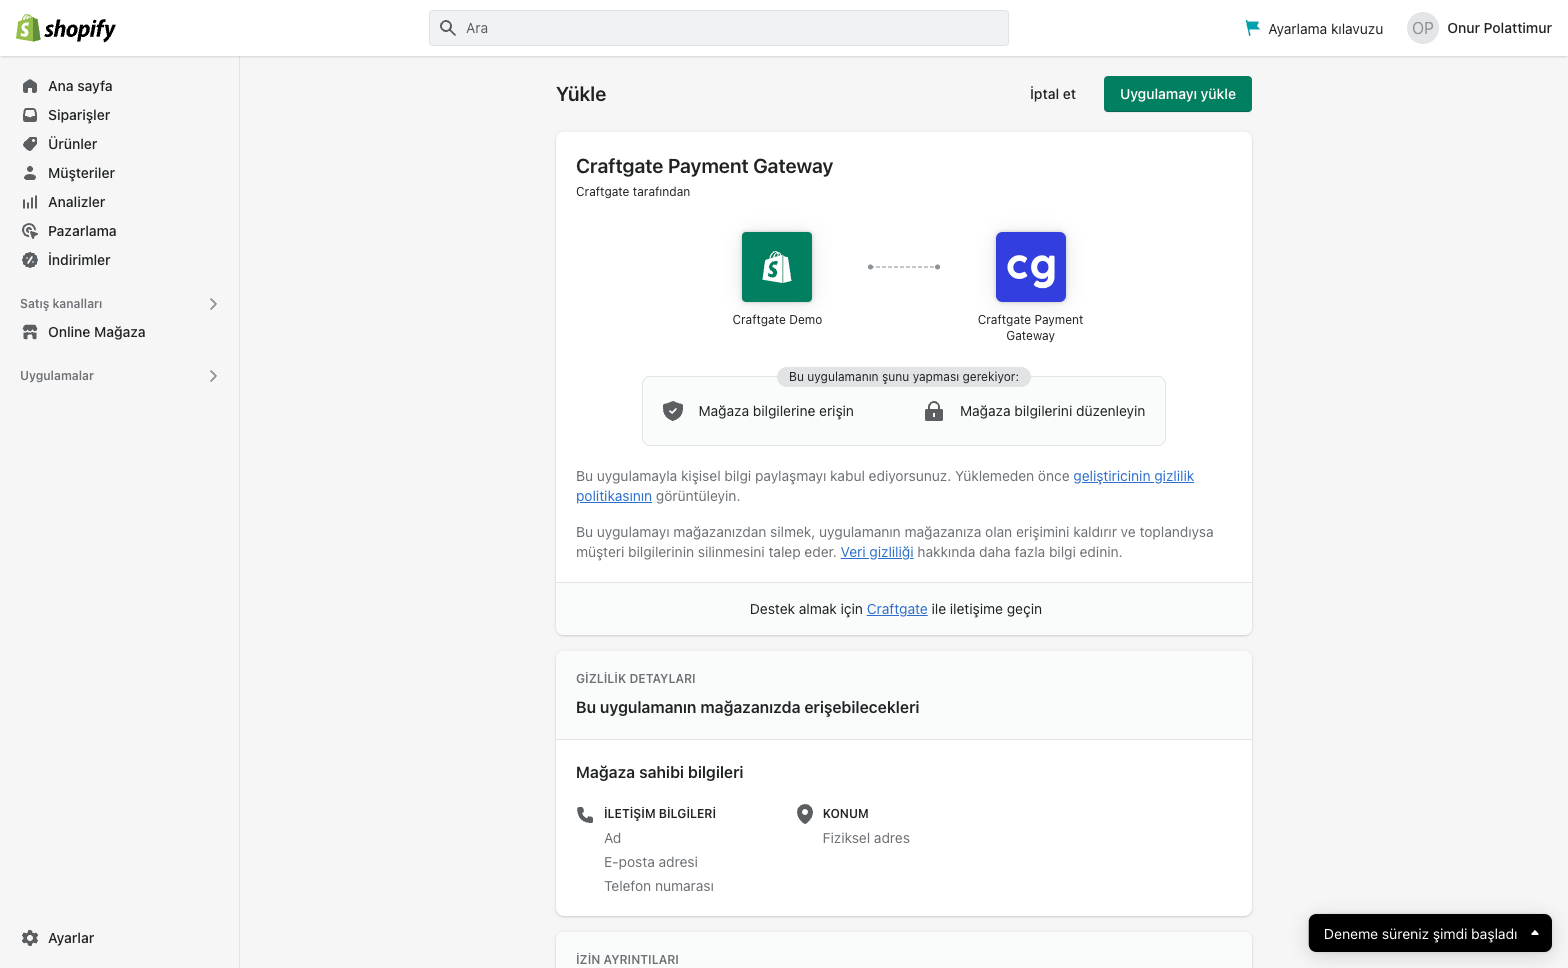This screenshot has height=968, width=1568.
Task: Click the Uygulamalar section label
Action: 57,376
